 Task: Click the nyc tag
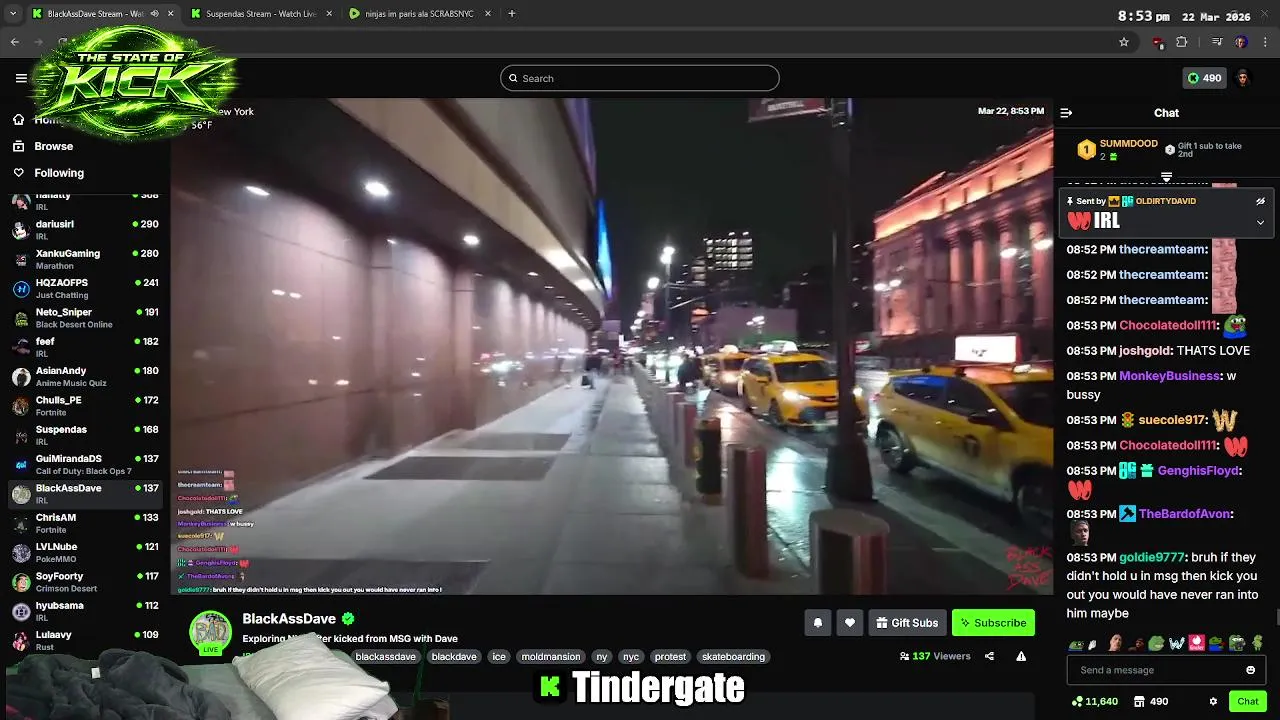630,657
